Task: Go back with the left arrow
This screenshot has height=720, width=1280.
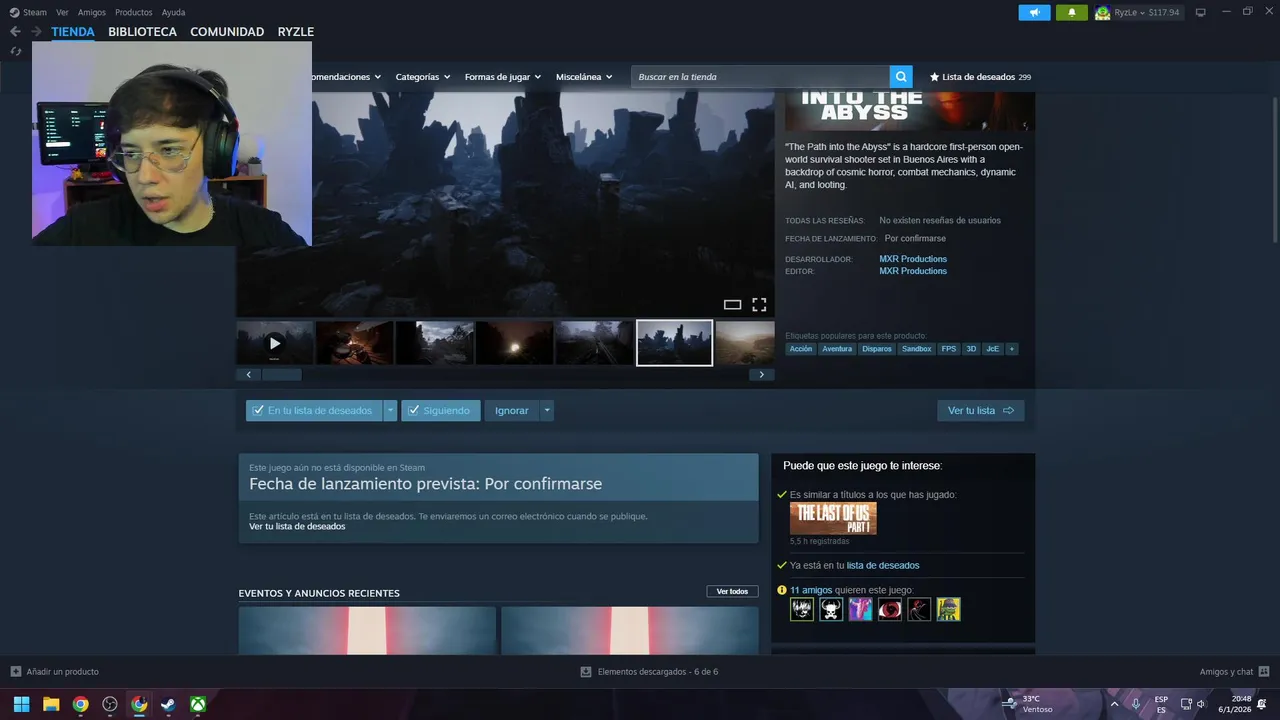Action: (15, 32)
